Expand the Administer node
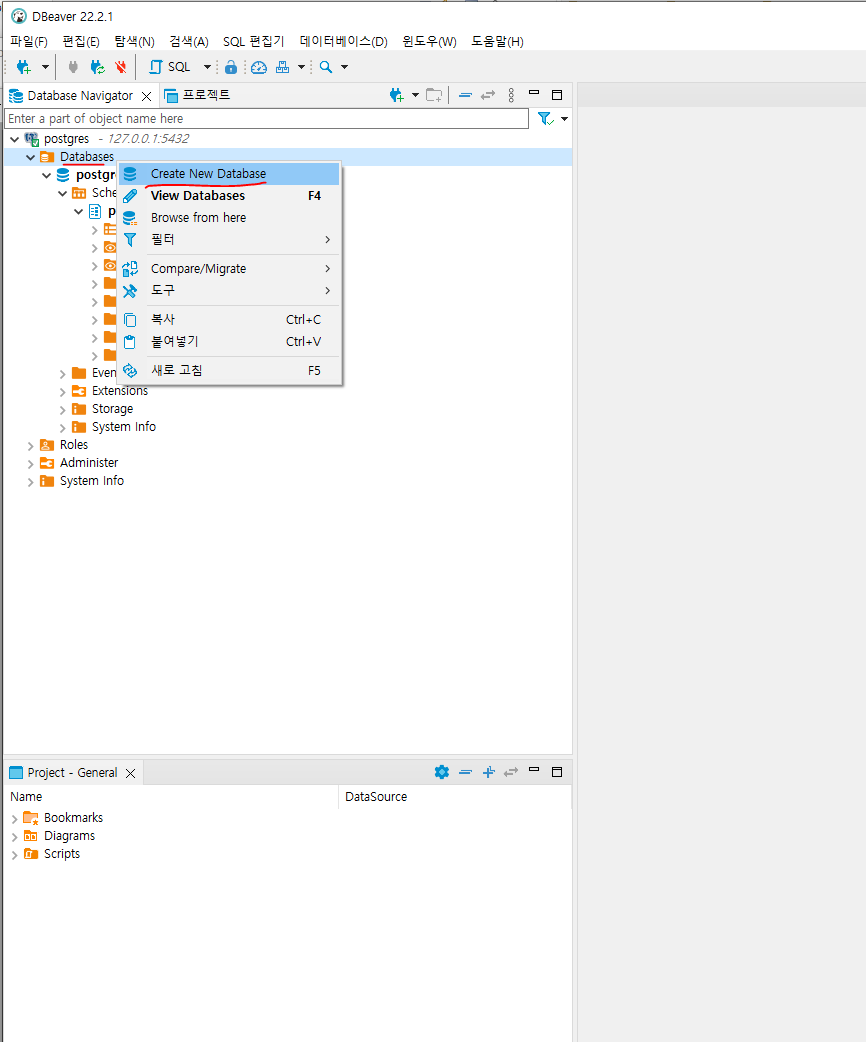Screen dimensions: 866x1042 click(x=31, y=464)
